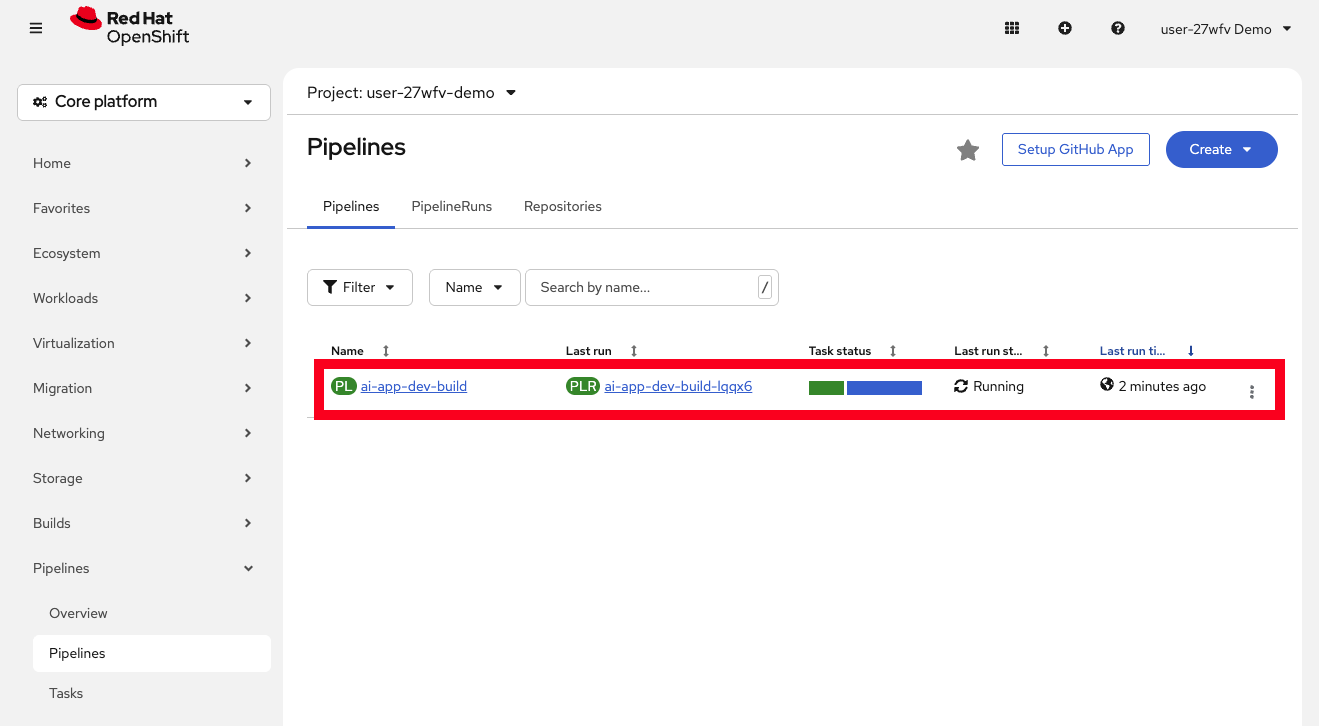The height and width of the screenshot is (726, 1319).
Task: Open the help question mark icon
Action: point(1118,29)
